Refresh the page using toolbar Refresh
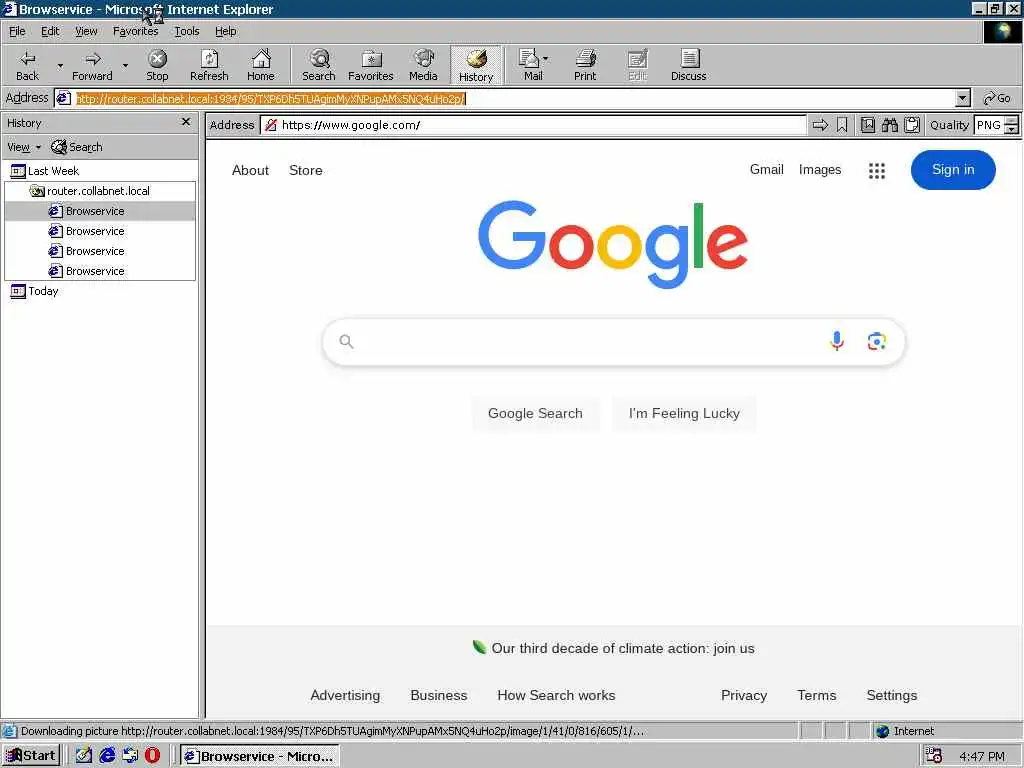 pos(209,65)
